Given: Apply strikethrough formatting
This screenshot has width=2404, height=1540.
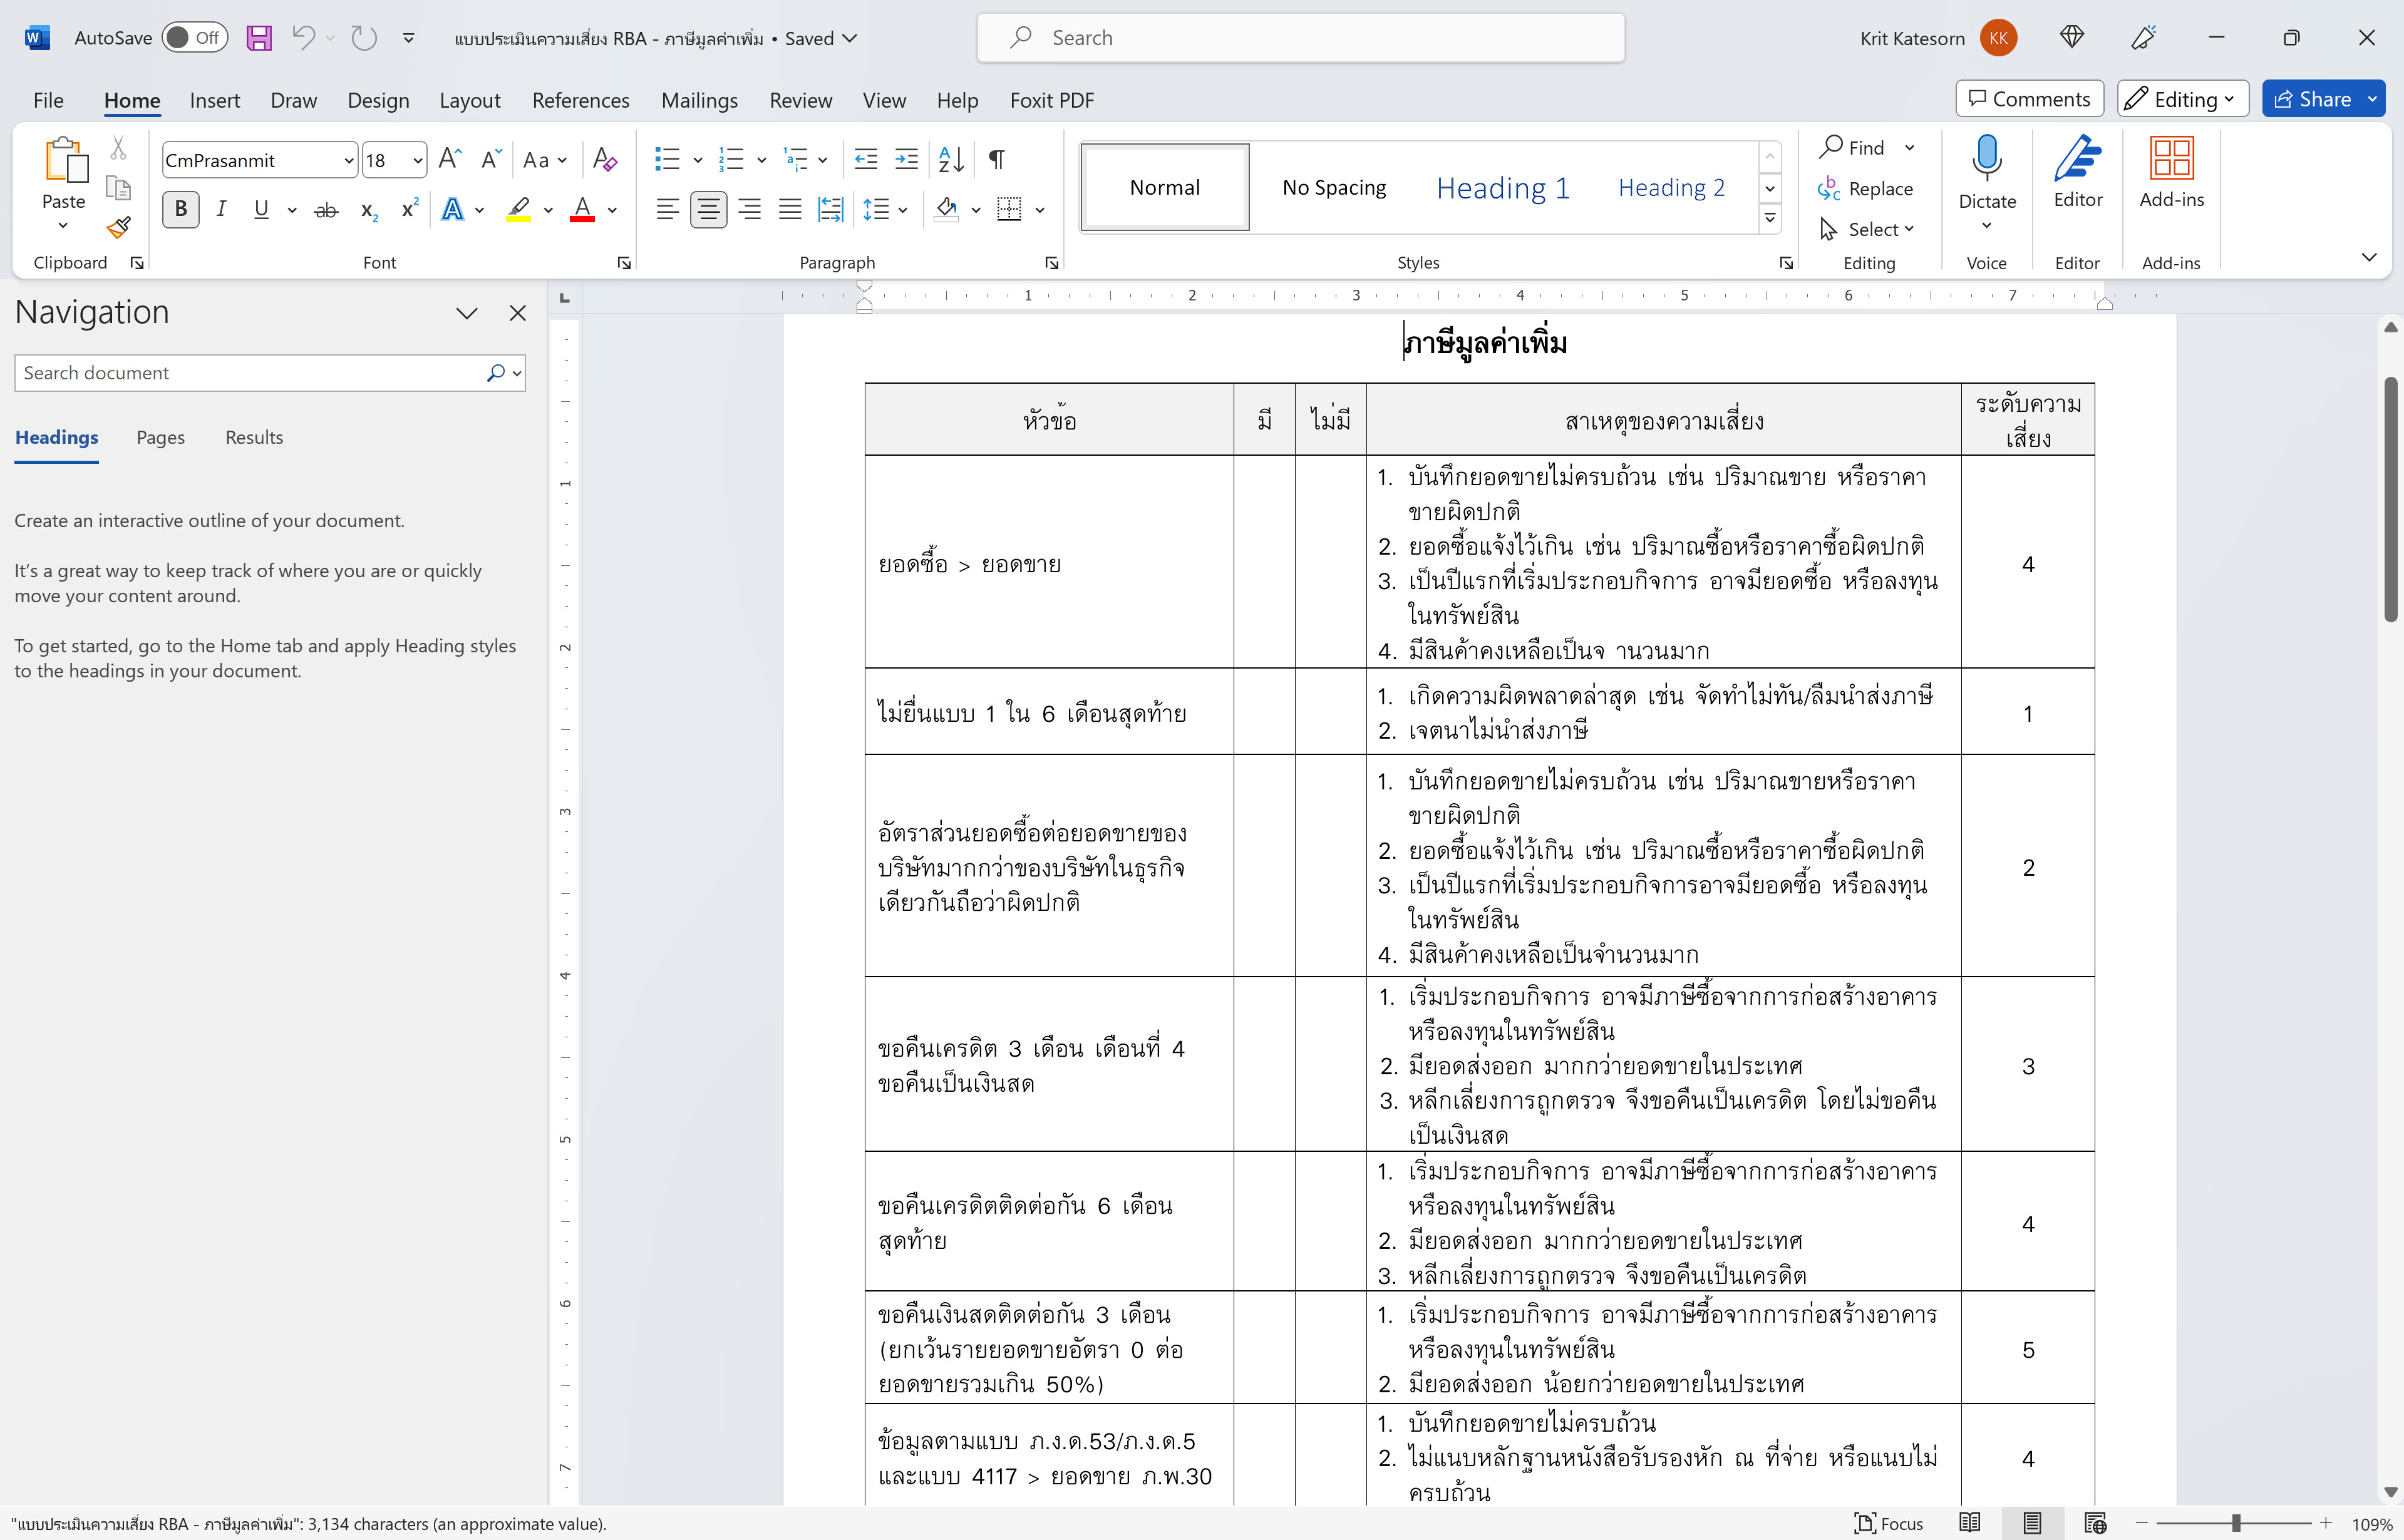Looking at the screenshot, I should [x=326, y=210].
